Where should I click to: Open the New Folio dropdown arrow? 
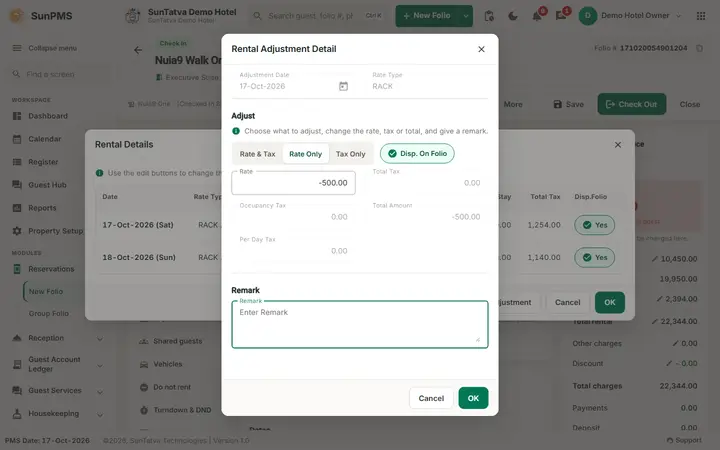pyautogui.click(x=466, y=16)
